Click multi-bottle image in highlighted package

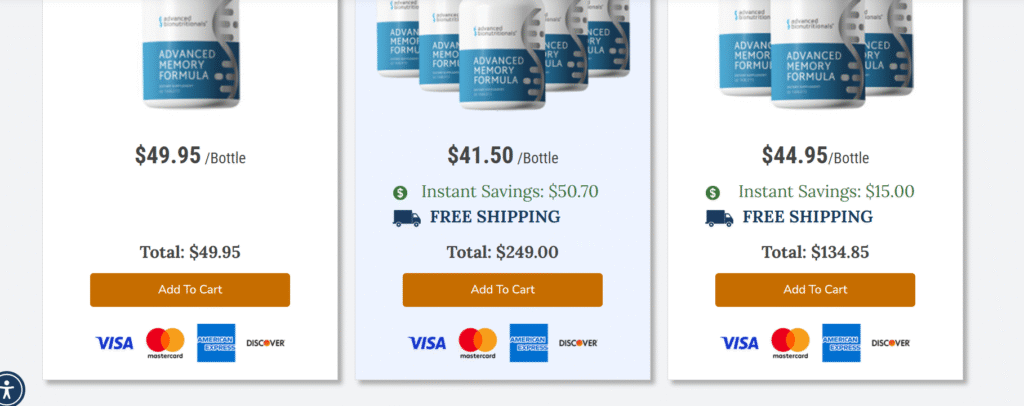[x=503, y=54]
